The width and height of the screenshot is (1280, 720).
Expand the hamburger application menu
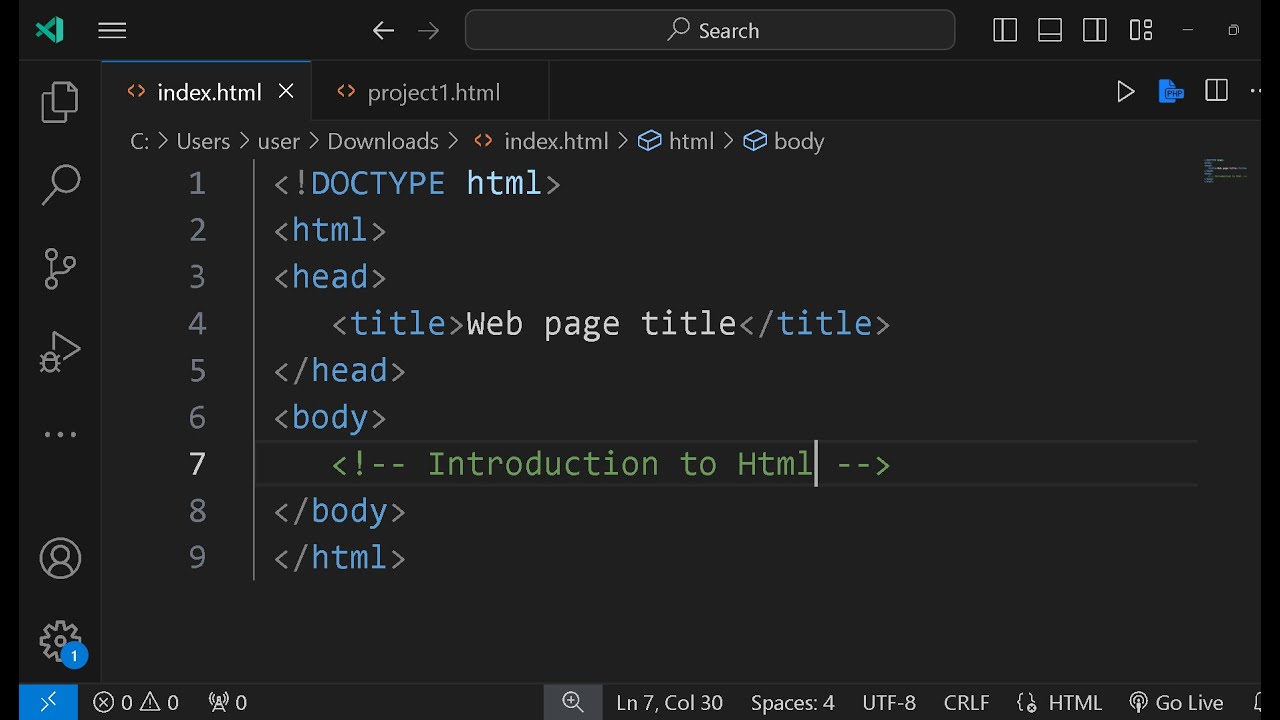pyautogui.click(x=112, y=31)
